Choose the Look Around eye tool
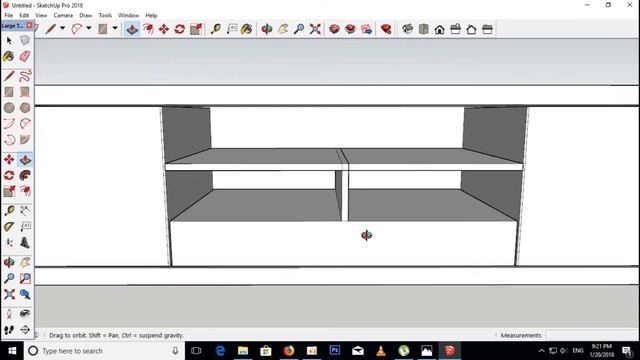The image size is (640, 360). tap(25, 314)
